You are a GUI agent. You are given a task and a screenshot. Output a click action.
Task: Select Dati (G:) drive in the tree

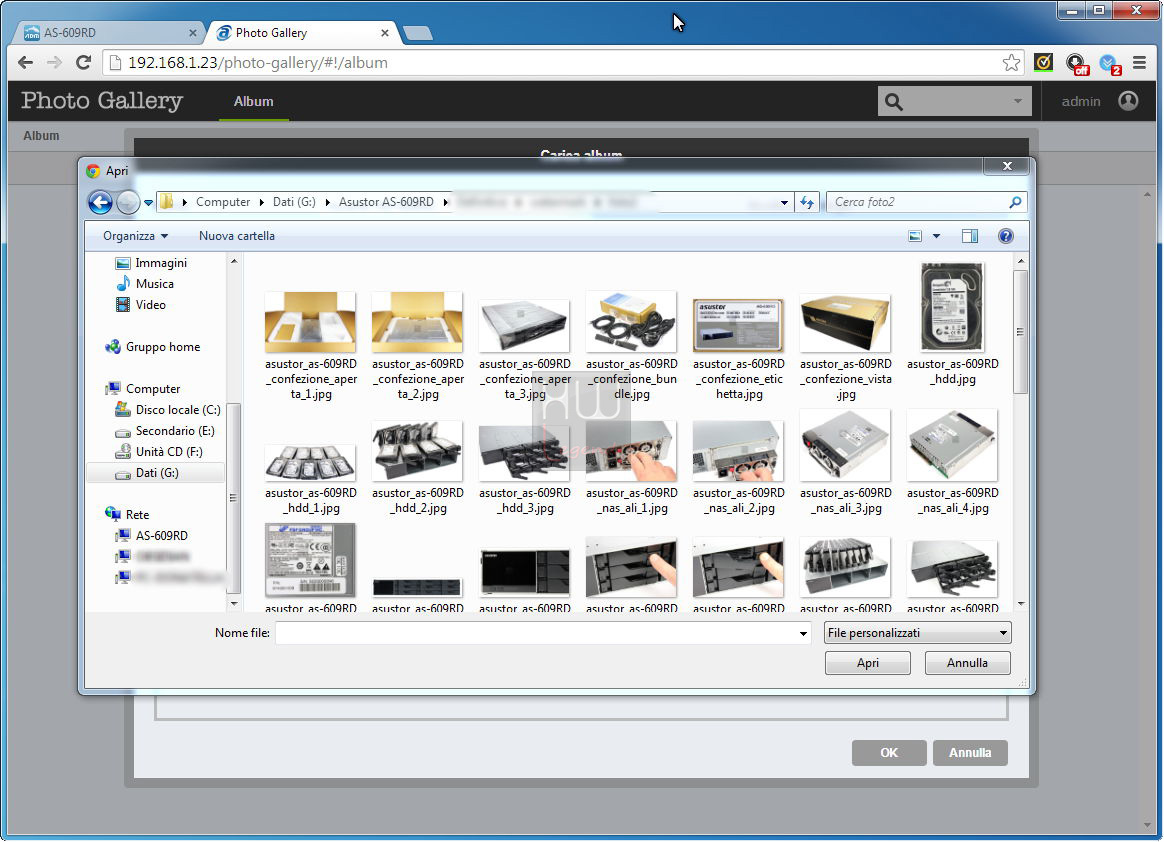[156, 473]
